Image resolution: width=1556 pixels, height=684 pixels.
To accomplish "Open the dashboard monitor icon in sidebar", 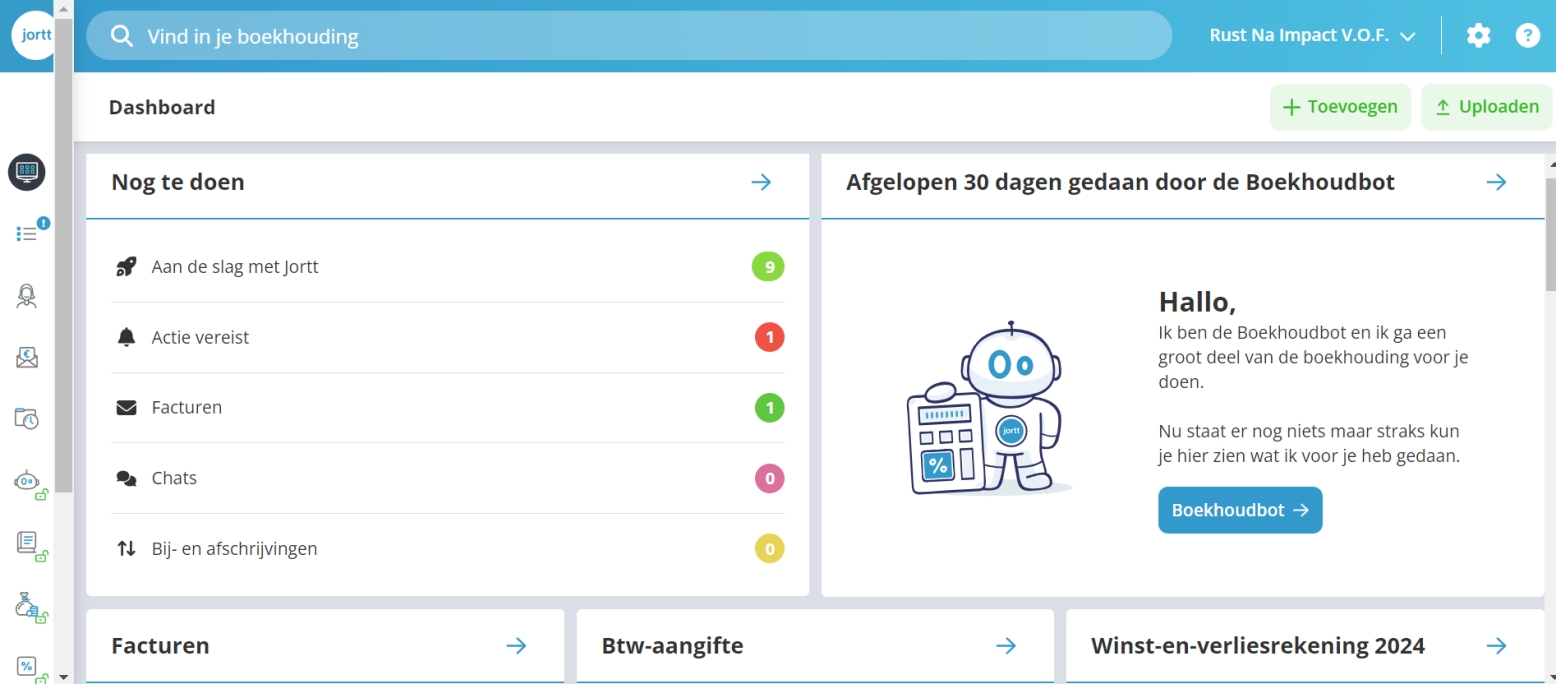I will point(27,171).
